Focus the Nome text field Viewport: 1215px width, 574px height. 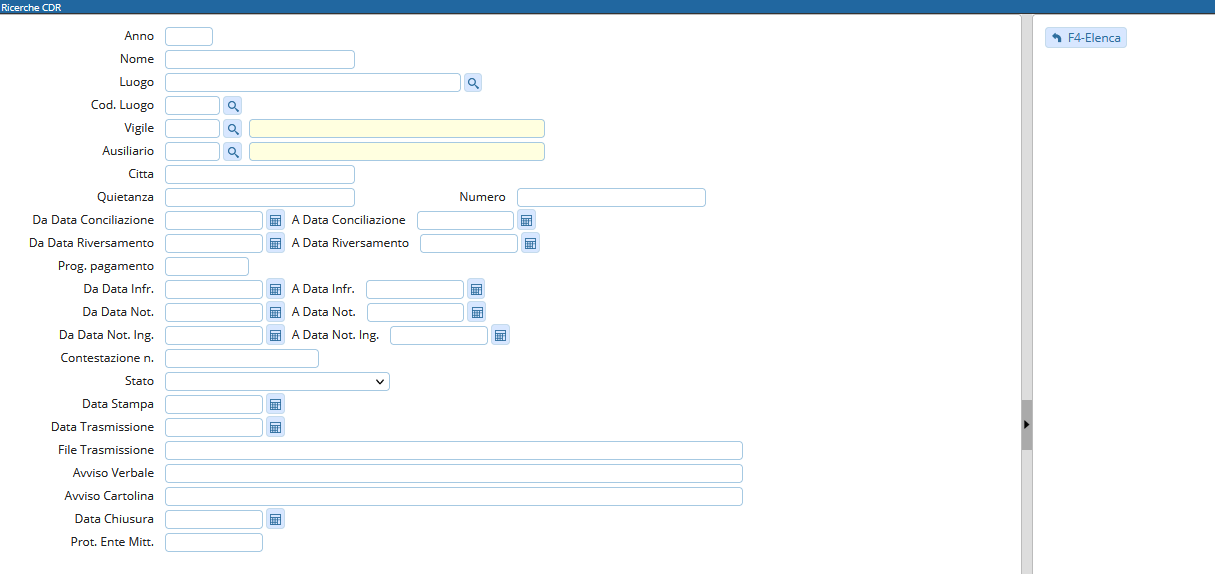point(260,60)
